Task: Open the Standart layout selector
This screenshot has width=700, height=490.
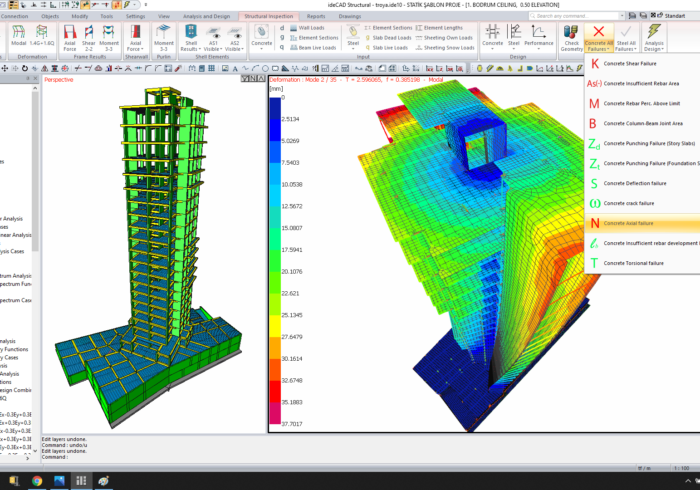Action: pyautogui.click(x=674, y=16)
